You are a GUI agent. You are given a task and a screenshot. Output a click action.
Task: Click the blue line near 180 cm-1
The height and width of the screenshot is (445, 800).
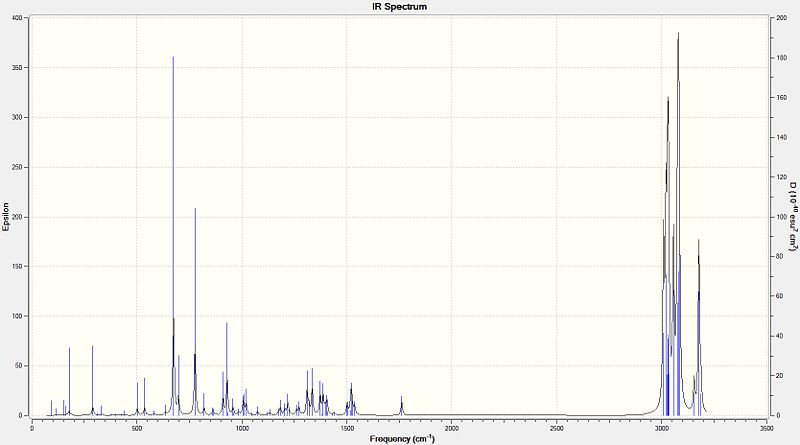(69, 381)
